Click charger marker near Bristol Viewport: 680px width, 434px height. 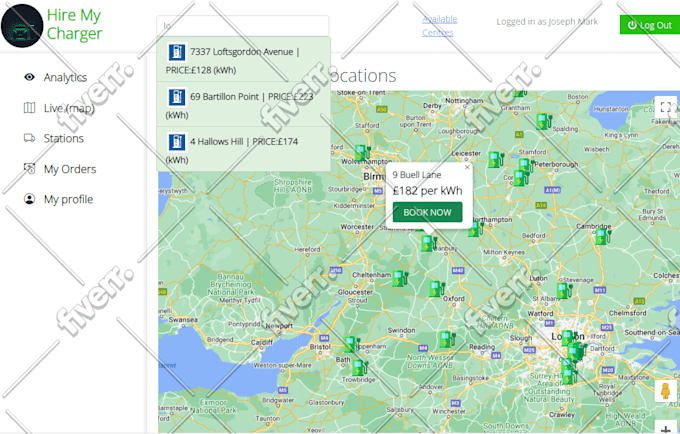click(x=352, y=344)
